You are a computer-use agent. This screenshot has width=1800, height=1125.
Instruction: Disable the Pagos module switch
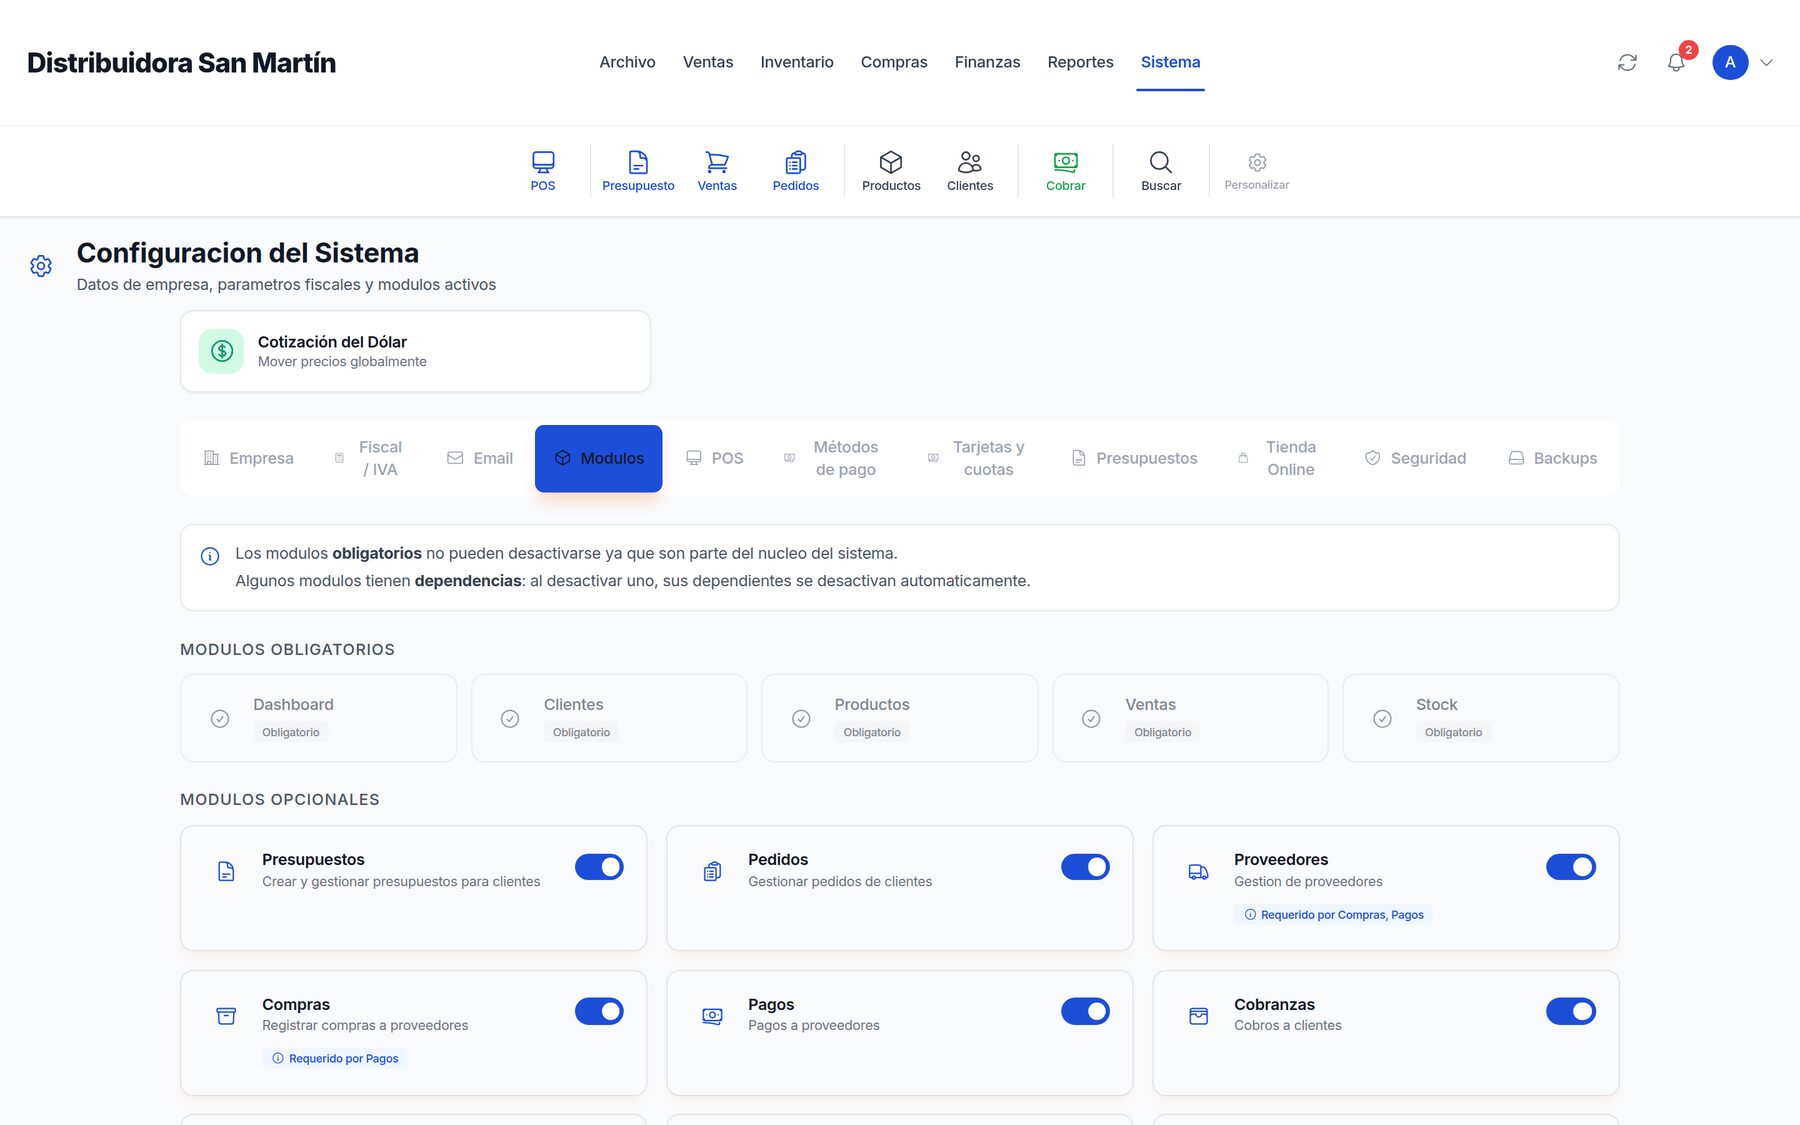click(x=1085, y=1011)
